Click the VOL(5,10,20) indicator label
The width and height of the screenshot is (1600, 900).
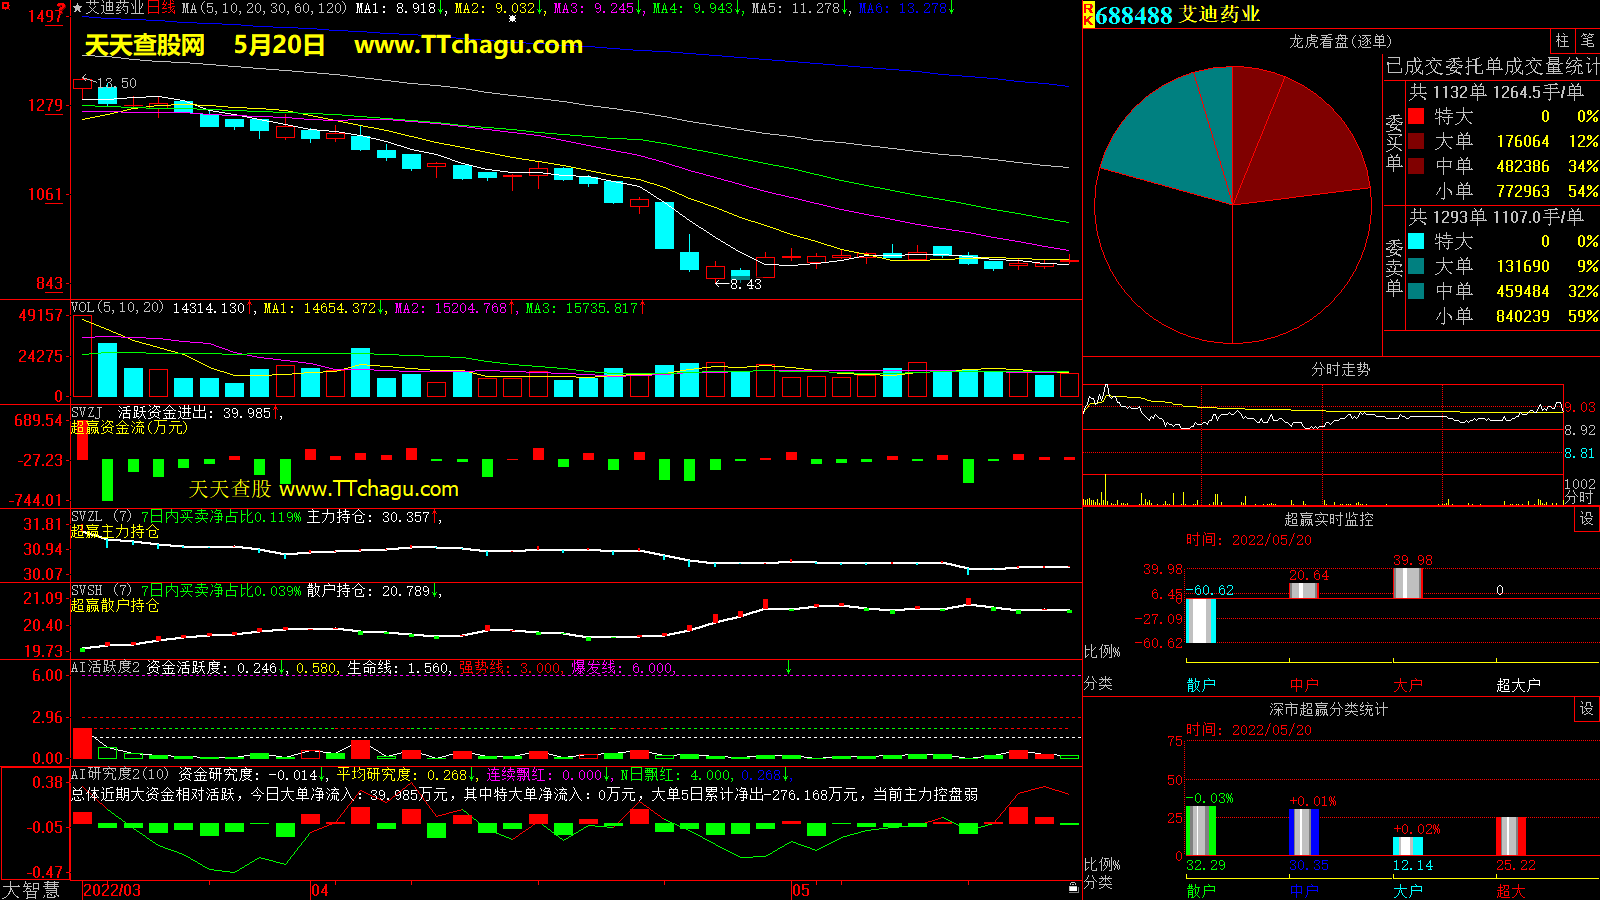(x=117, y=308)
